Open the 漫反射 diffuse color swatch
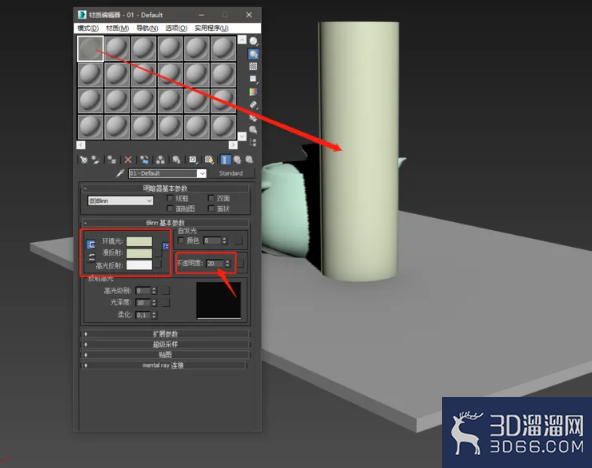This screenshot has height=468, width=592. (x=139, y=253)
